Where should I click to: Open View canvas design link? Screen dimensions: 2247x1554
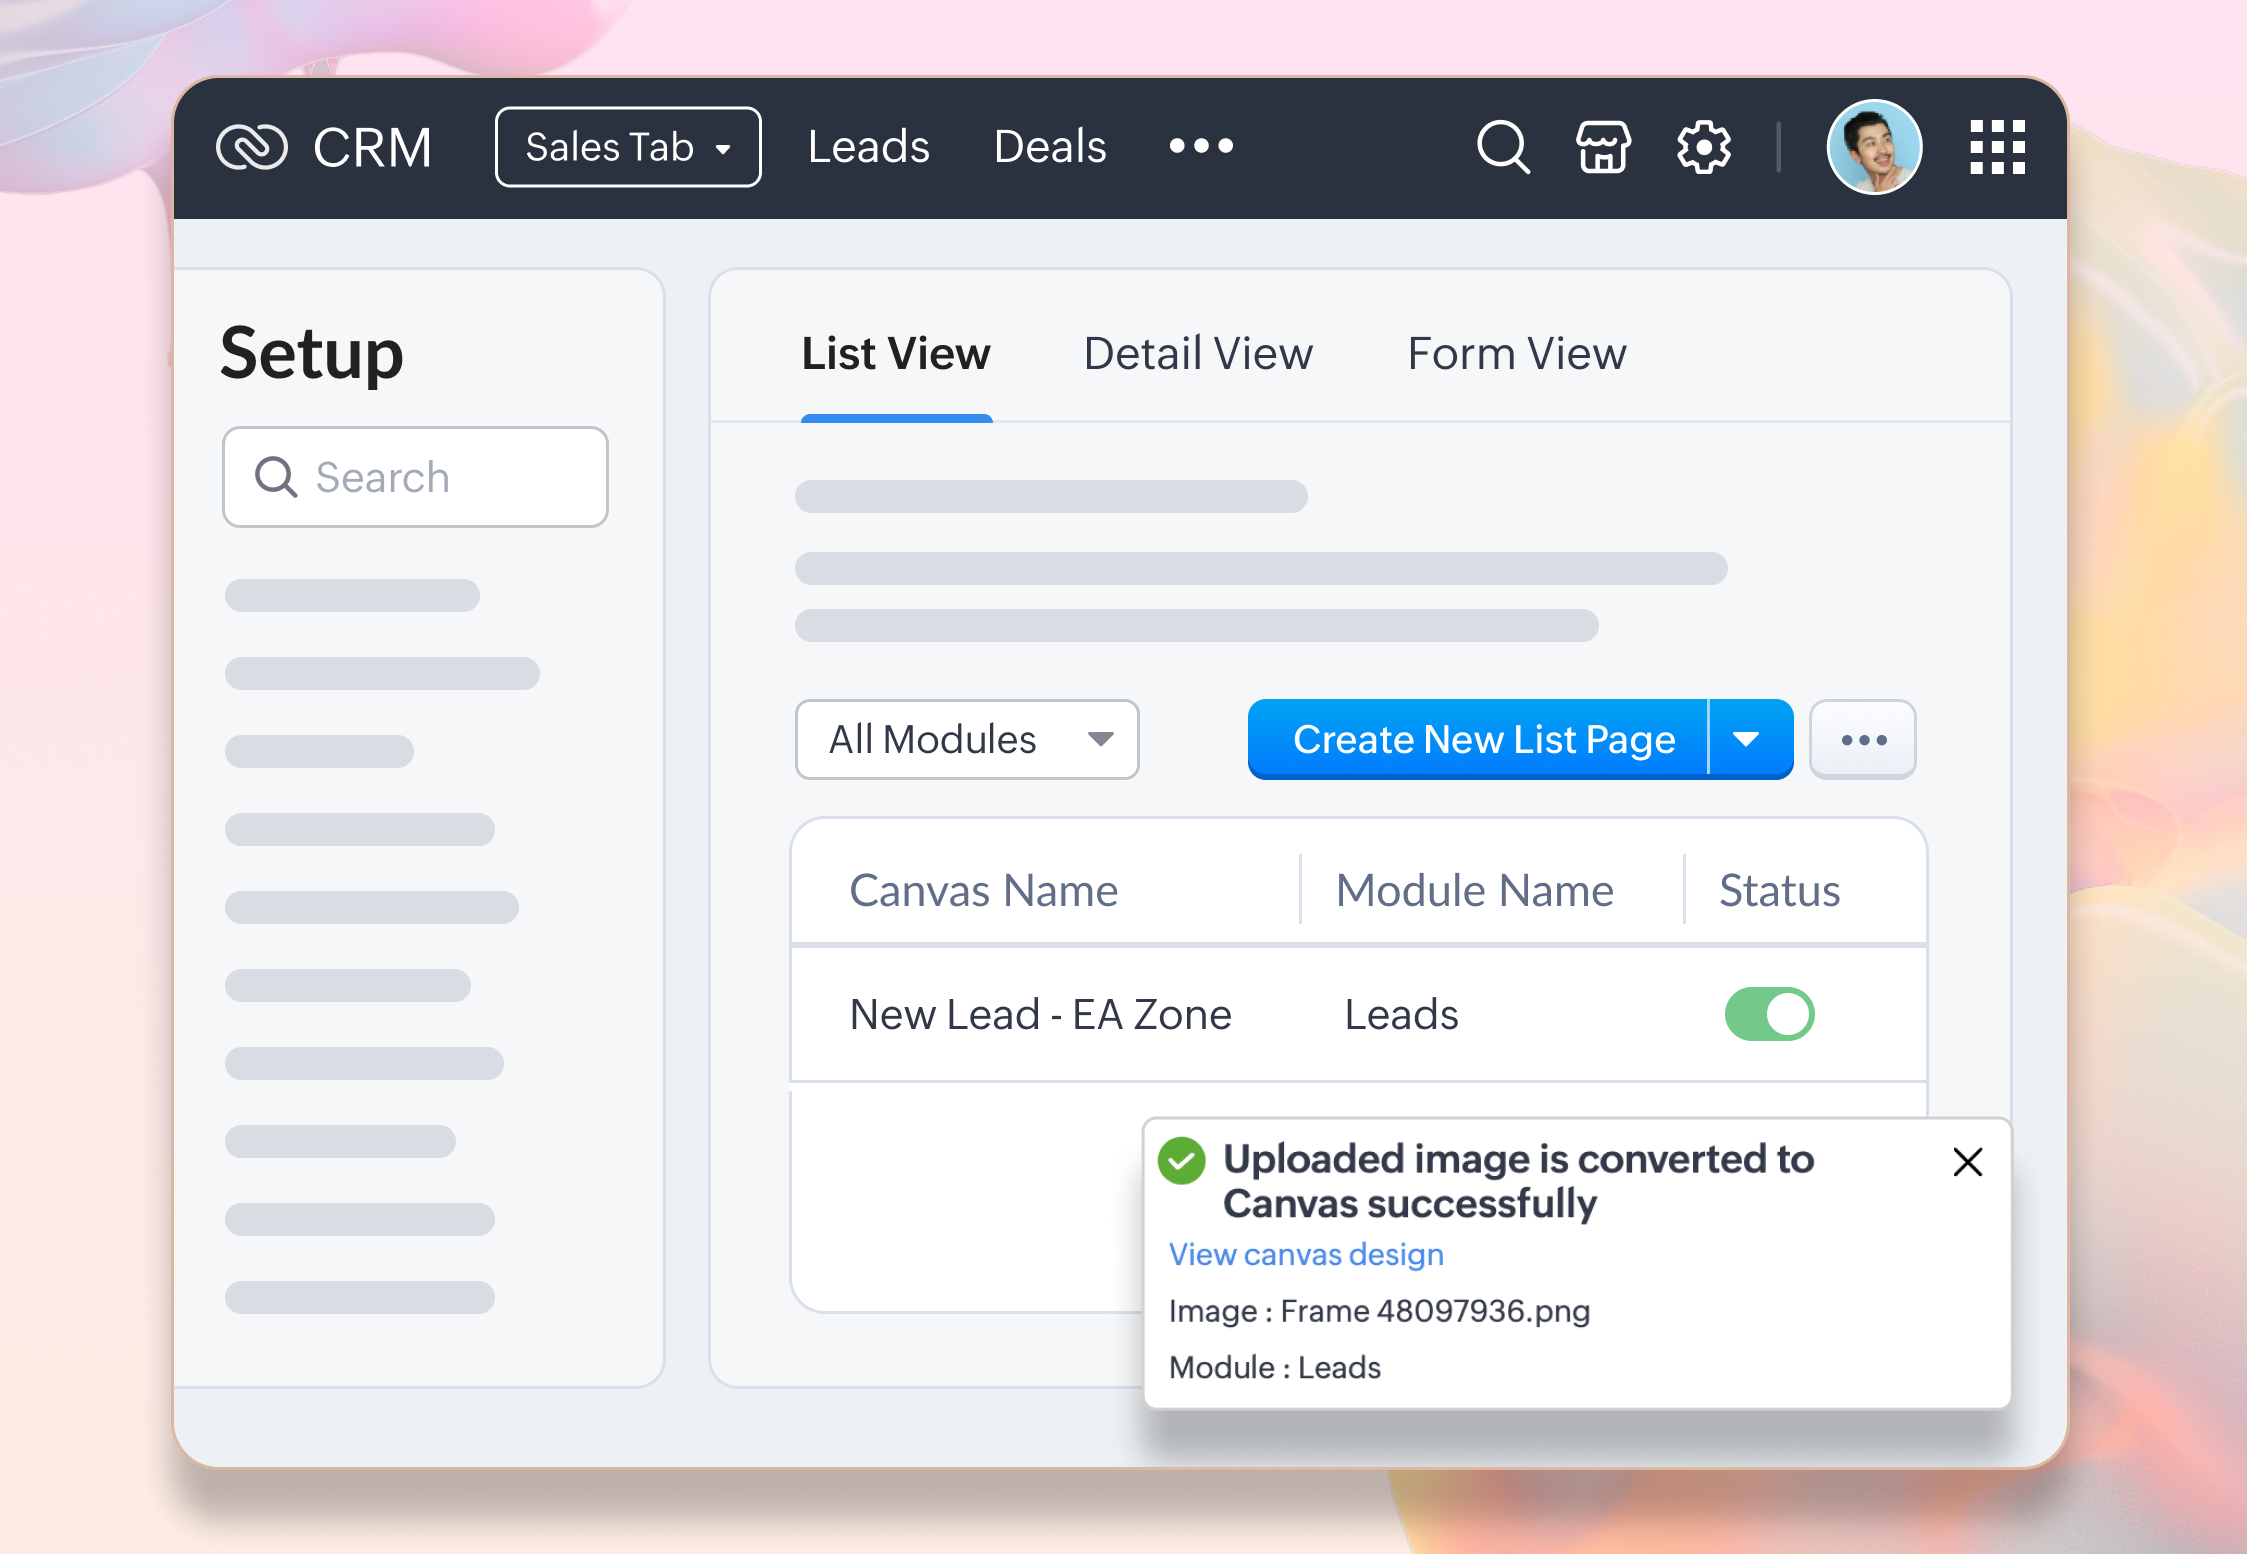point(1306,1254)
